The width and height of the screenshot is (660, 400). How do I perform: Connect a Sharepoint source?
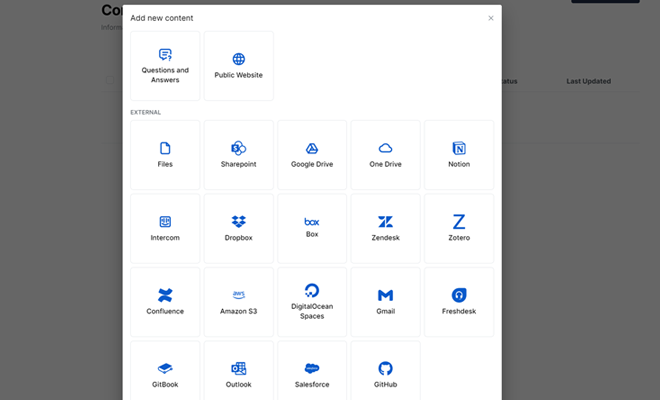239,155
